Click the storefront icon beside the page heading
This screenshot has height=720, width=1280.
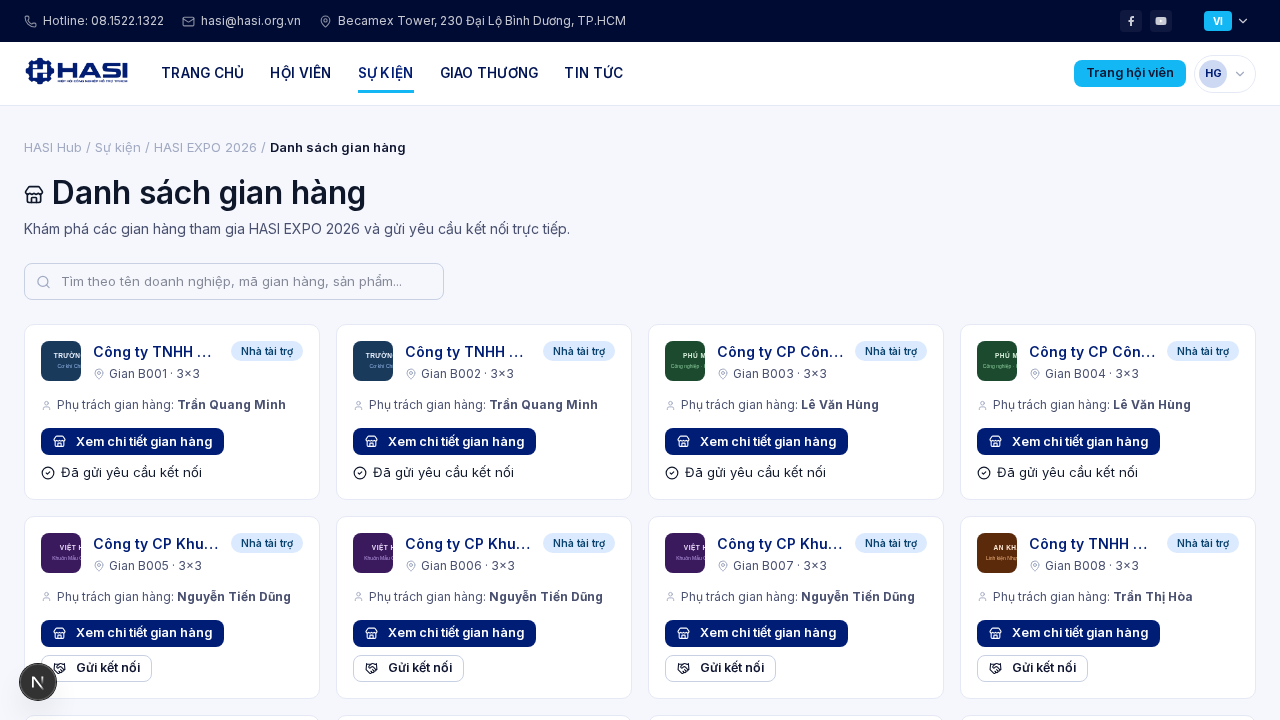point(34,194)
